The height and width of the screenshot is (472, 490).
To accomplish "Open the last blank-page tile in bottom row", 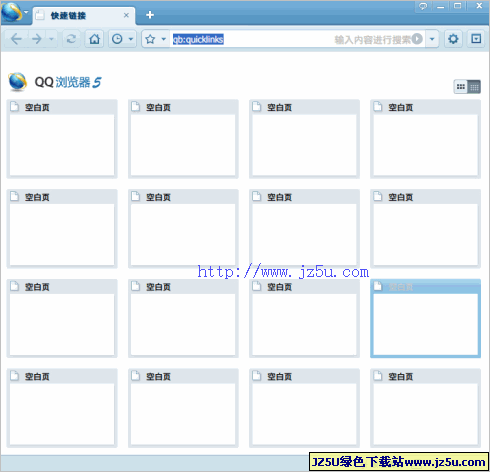I will [x=425, y=408].
